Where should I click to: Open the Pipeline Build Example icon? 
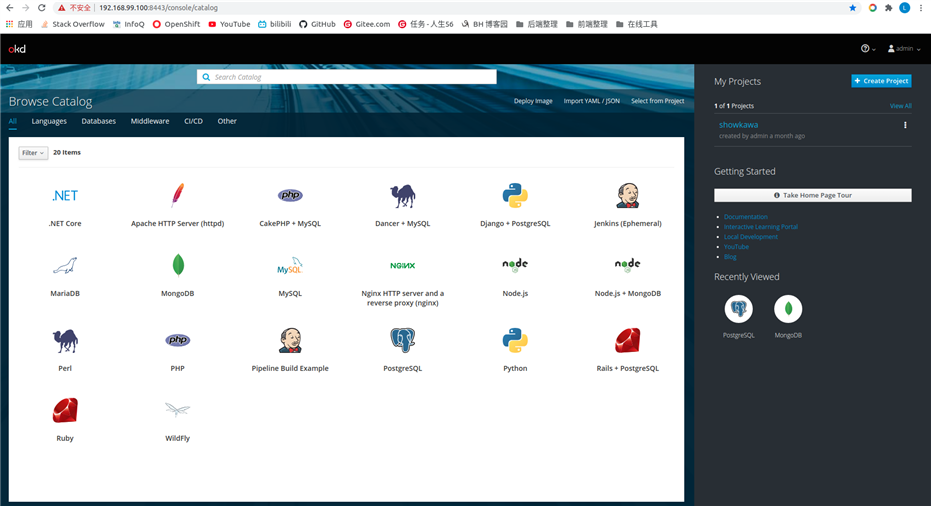[x=290, y=340]
